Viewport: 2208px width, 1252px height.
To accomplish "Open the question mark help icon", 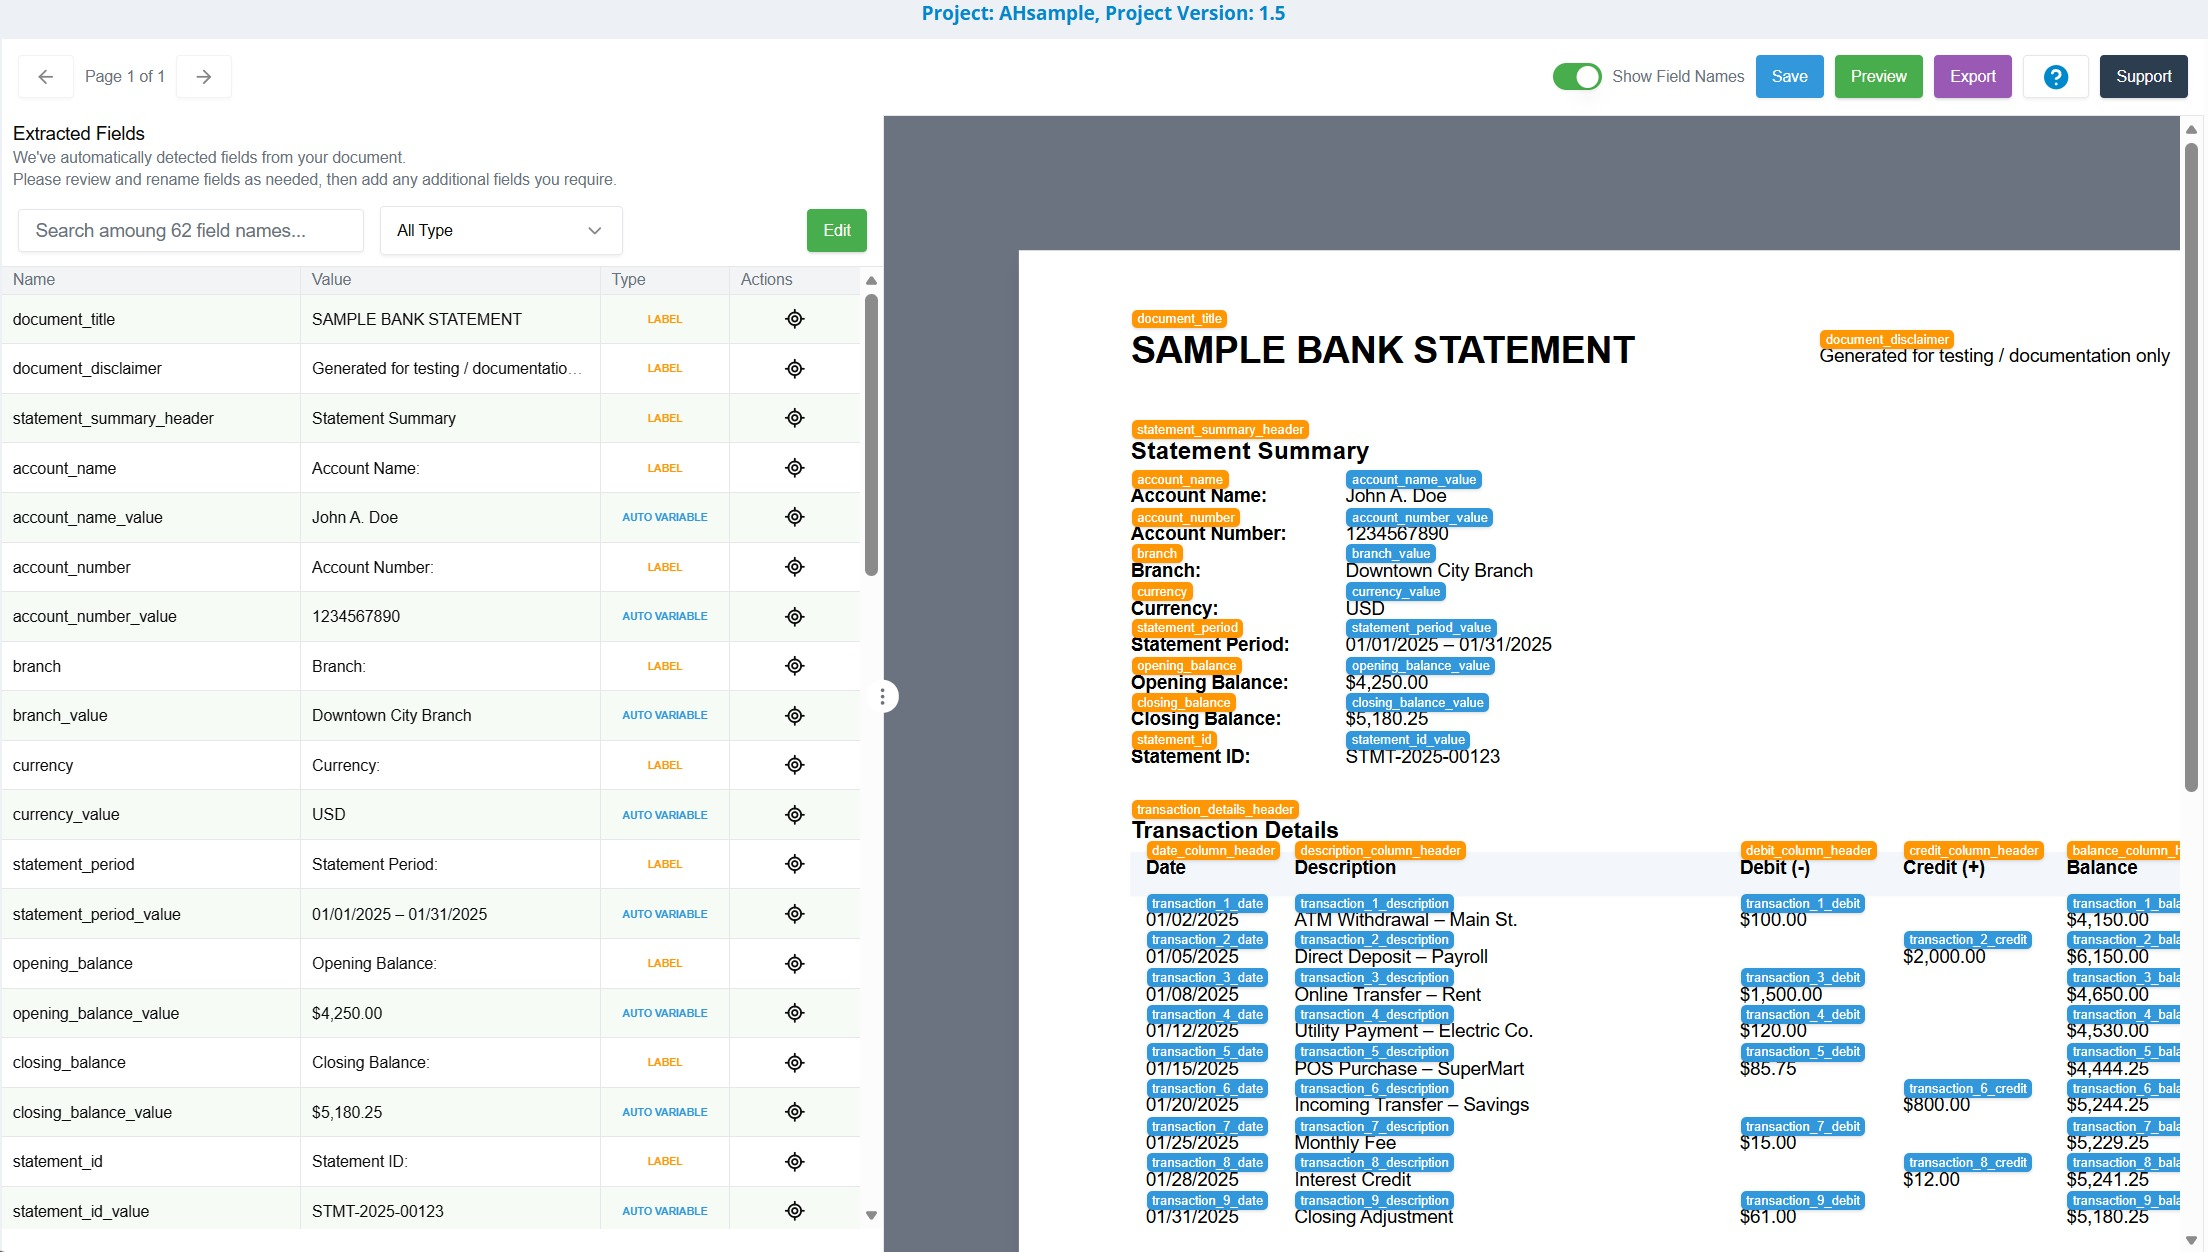I will [x=2055, y=77].
